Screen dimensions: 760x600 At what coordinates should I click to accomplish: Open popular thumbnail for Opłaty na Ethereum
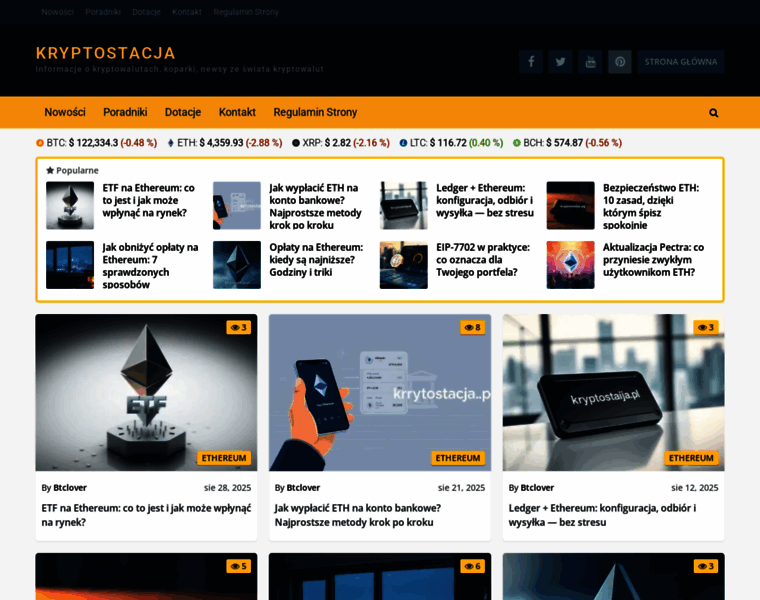click(237, 265)
